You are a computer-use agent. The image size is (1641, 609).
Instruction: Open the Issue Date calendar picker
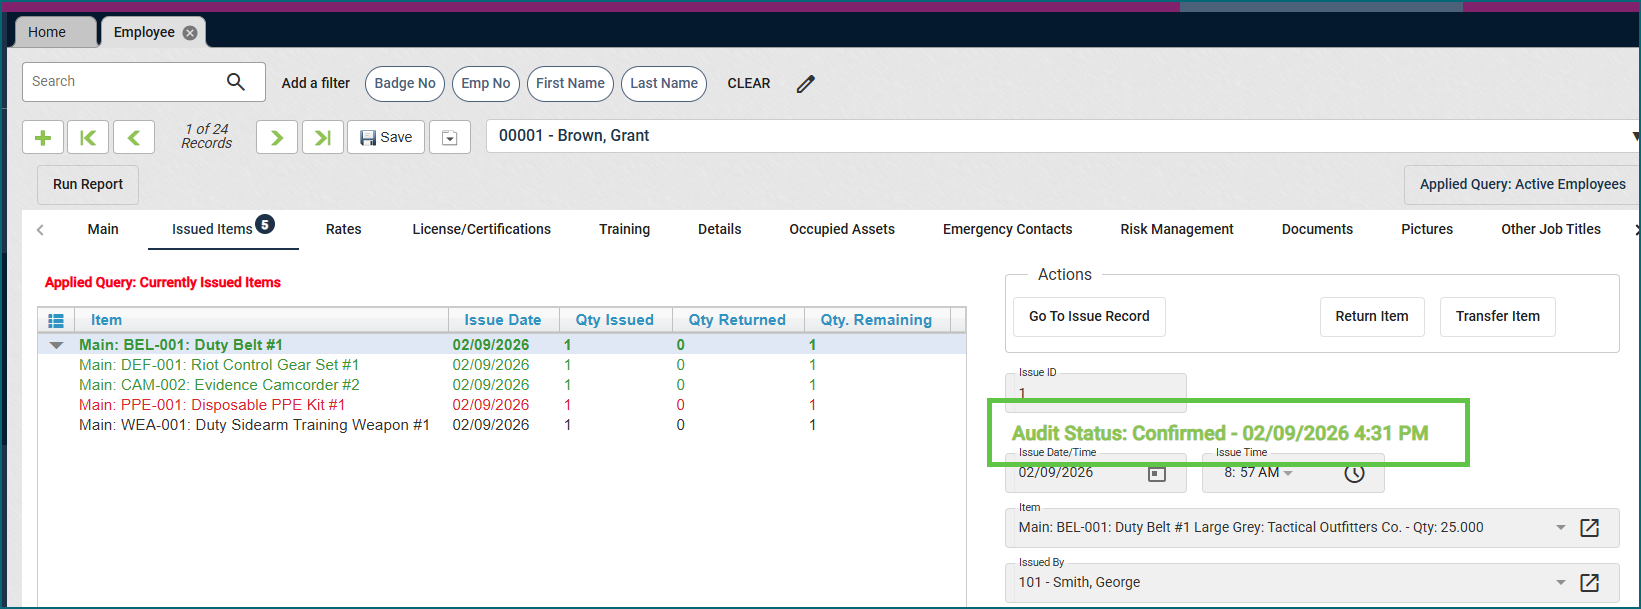coord(1157,473)
